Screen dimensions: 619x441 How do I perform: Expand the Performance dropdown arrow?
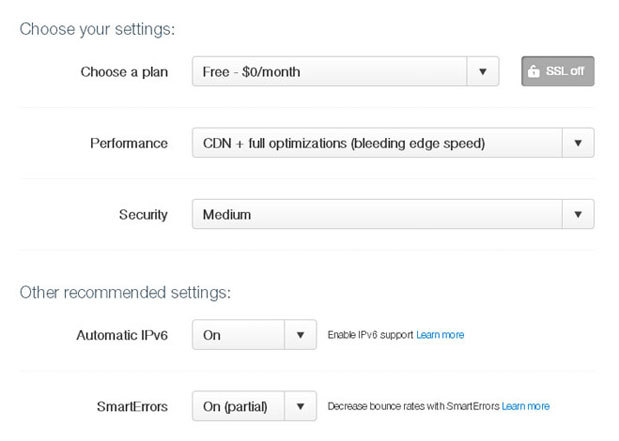point(578,143)
